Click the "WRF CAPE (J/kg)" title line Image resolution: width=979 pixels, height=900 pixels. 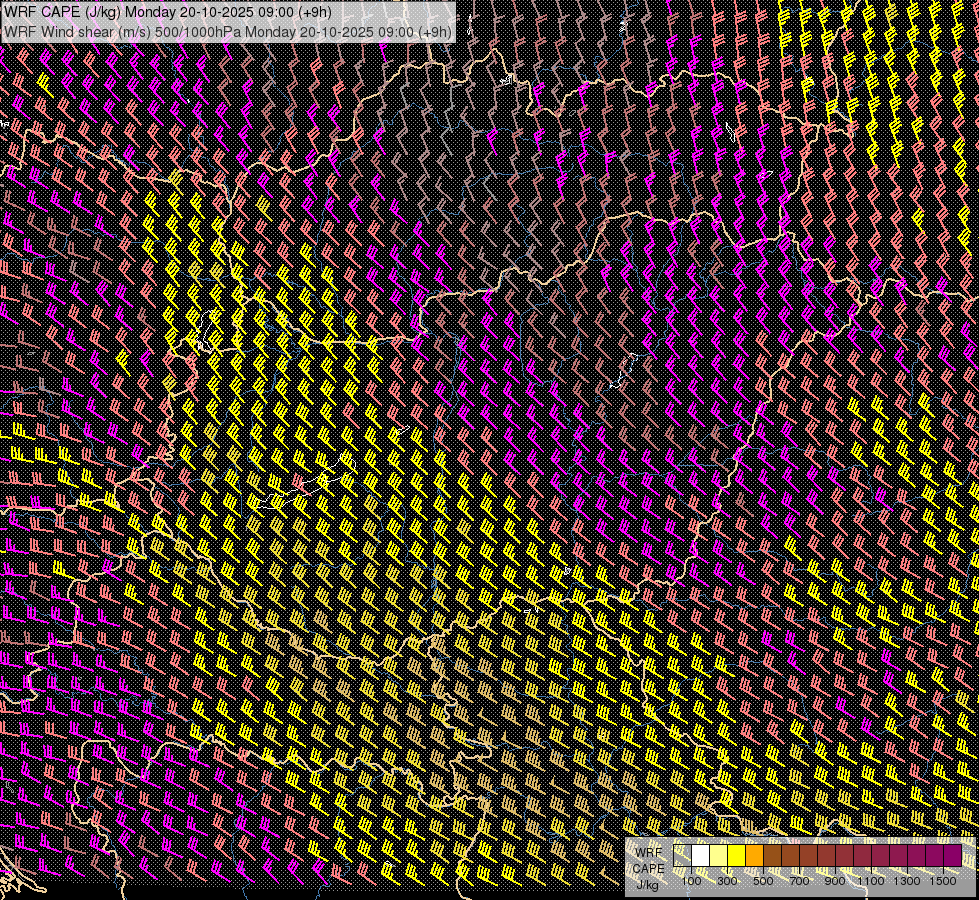(x=168, y=12)
